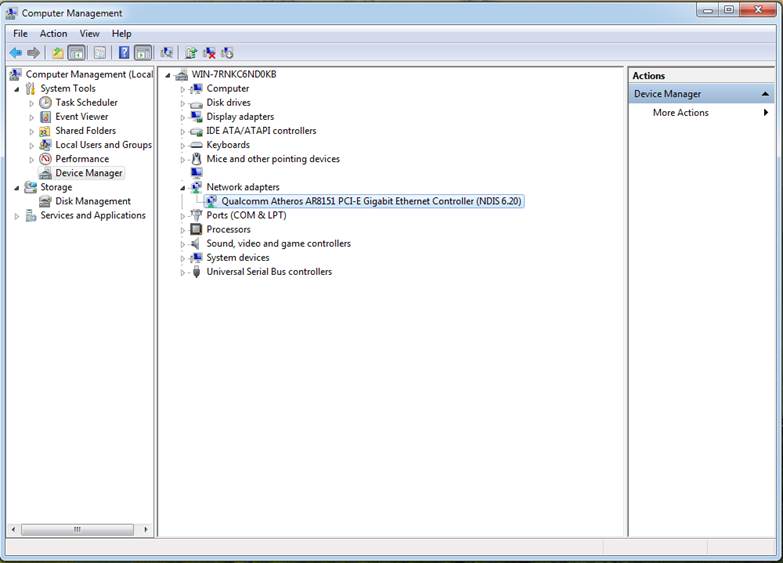The height and width of the screenshot is (563, 783).
Task: Click Scan for hardware changes icon
Action: click(x=166, y=52)
